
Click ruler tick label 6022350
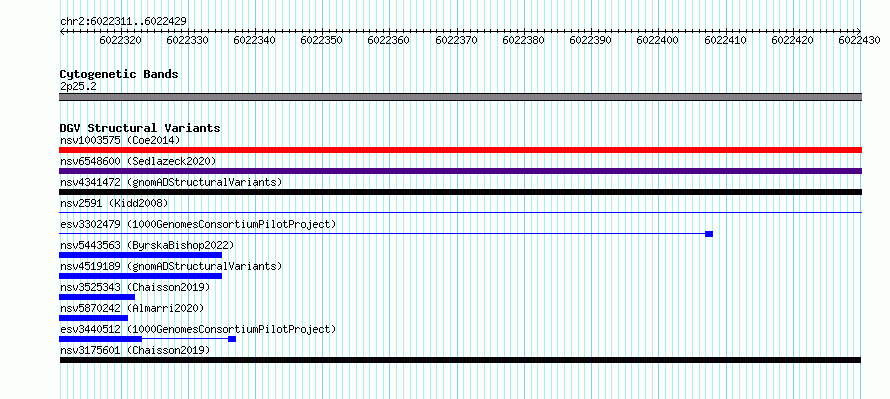(x=321, y=40)
